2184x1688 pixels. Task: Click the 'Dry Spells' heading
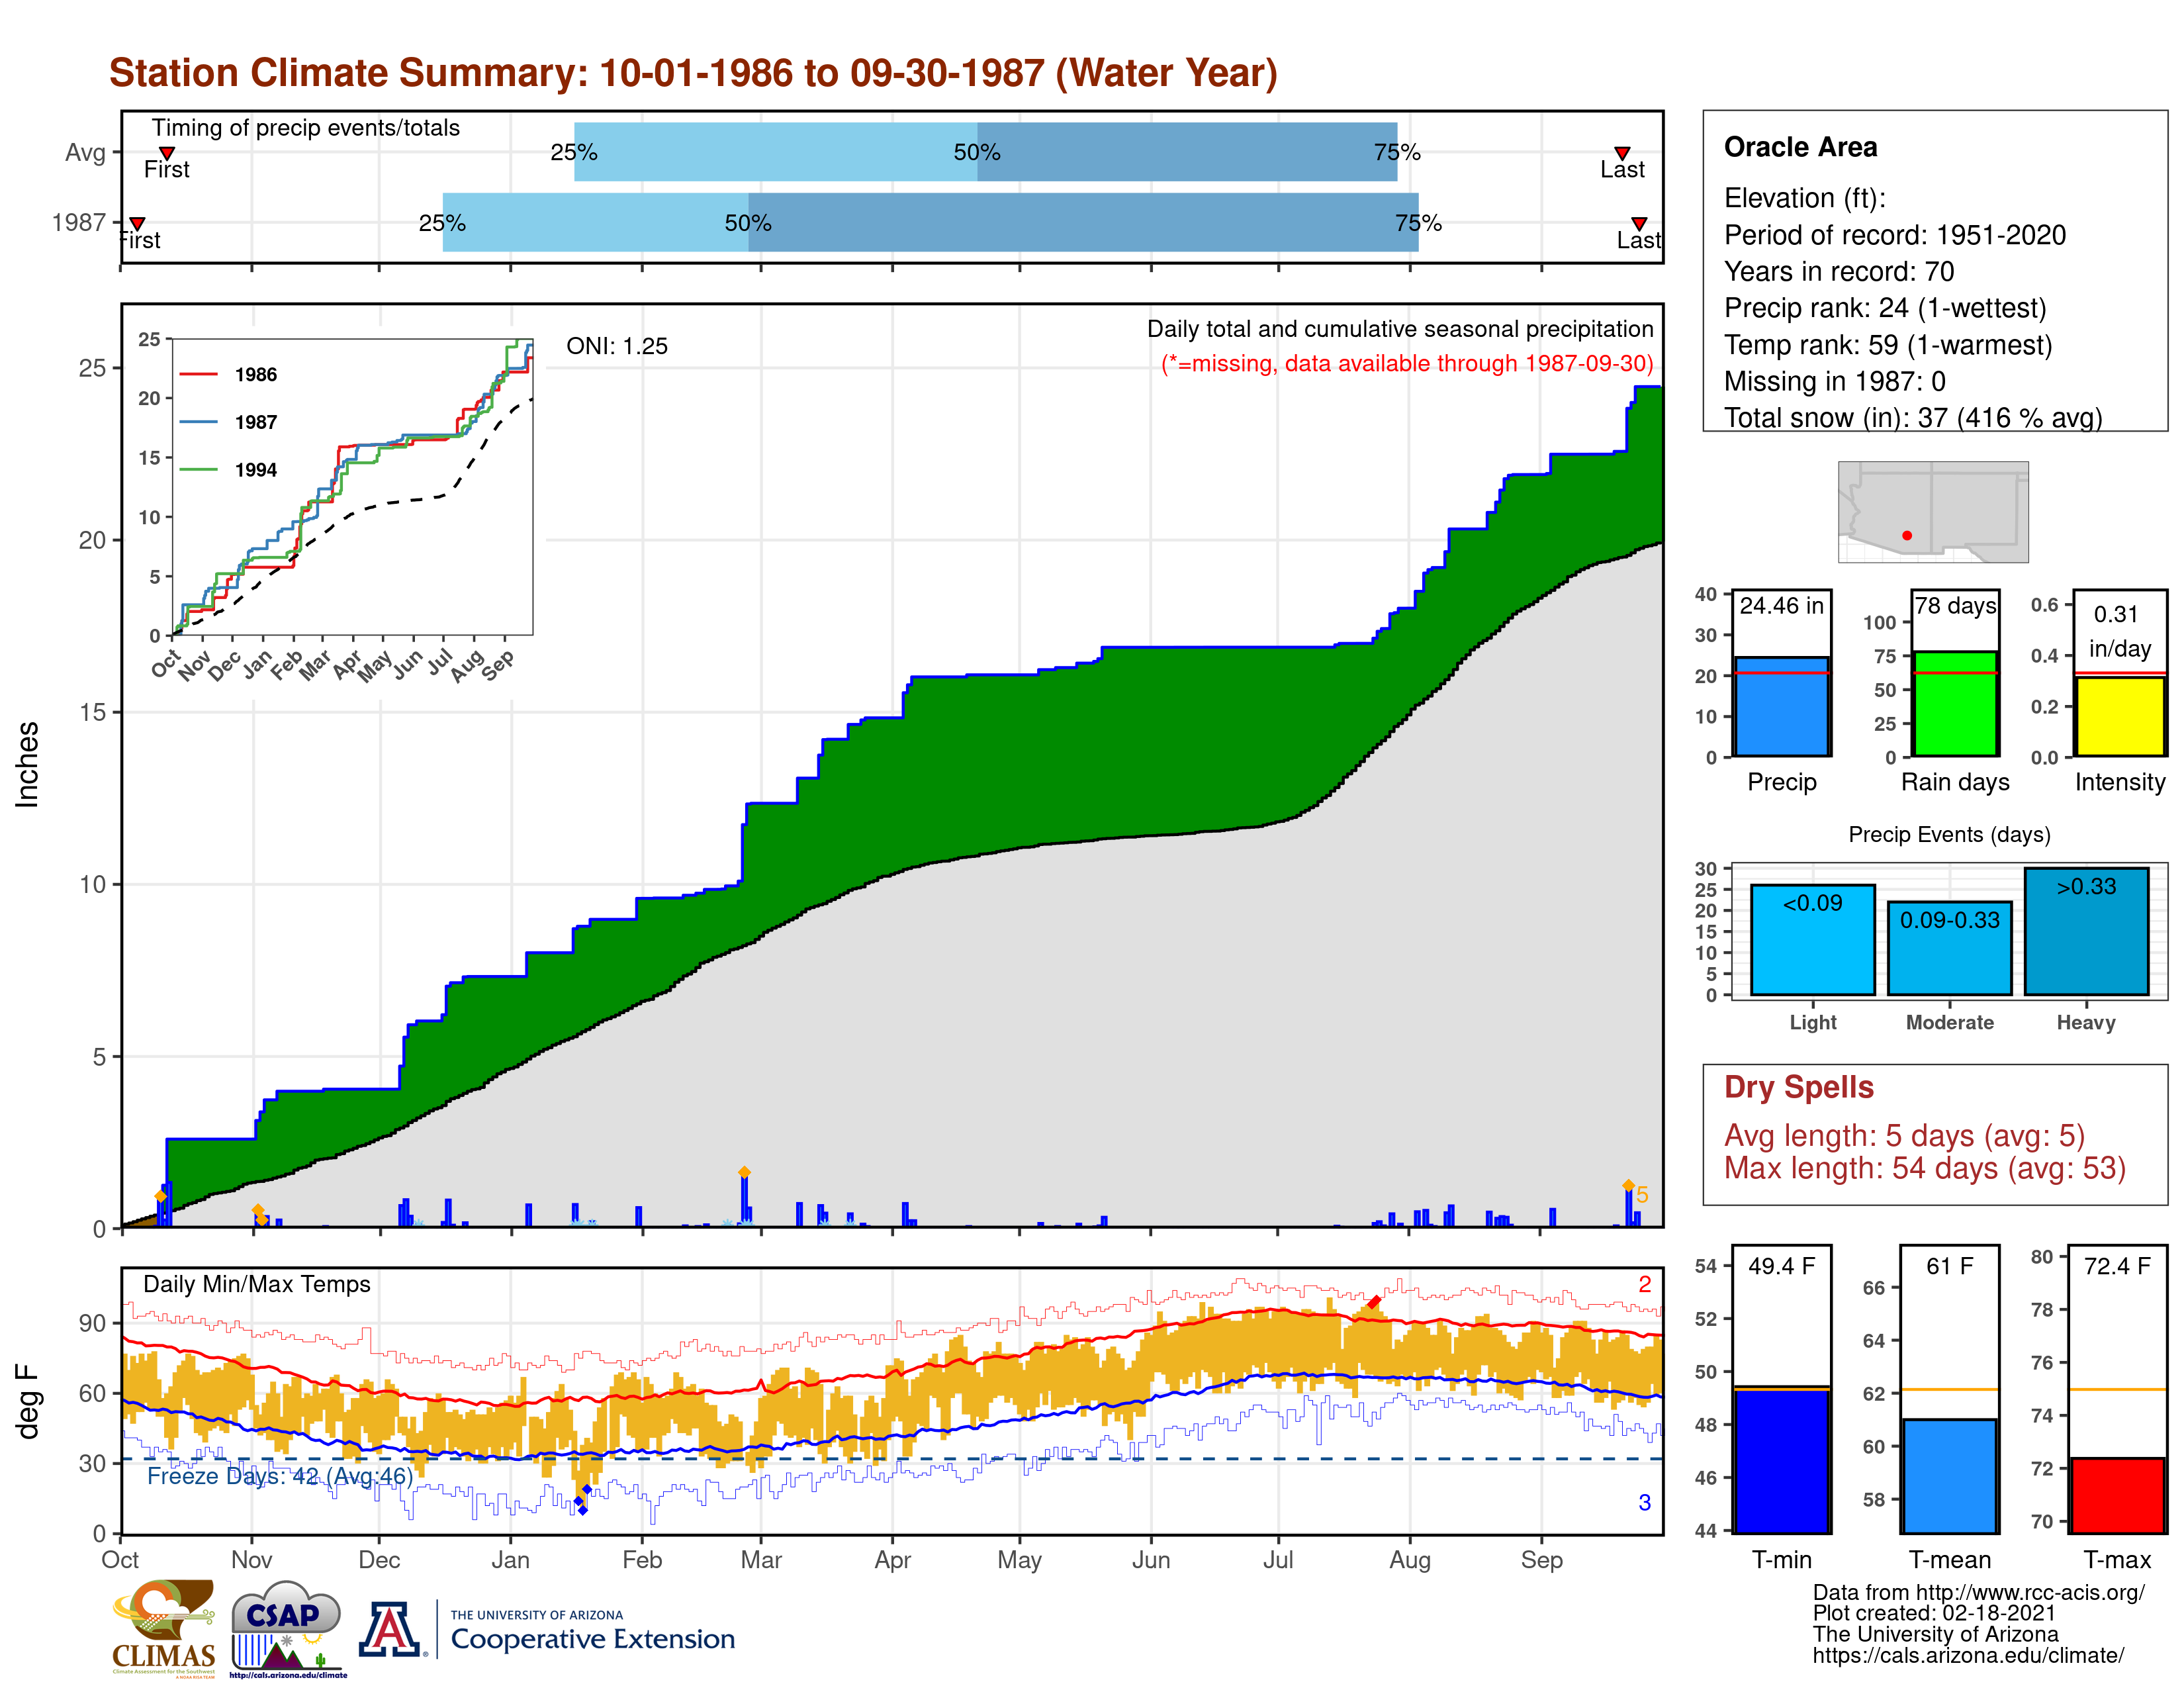[1799, 1087]
